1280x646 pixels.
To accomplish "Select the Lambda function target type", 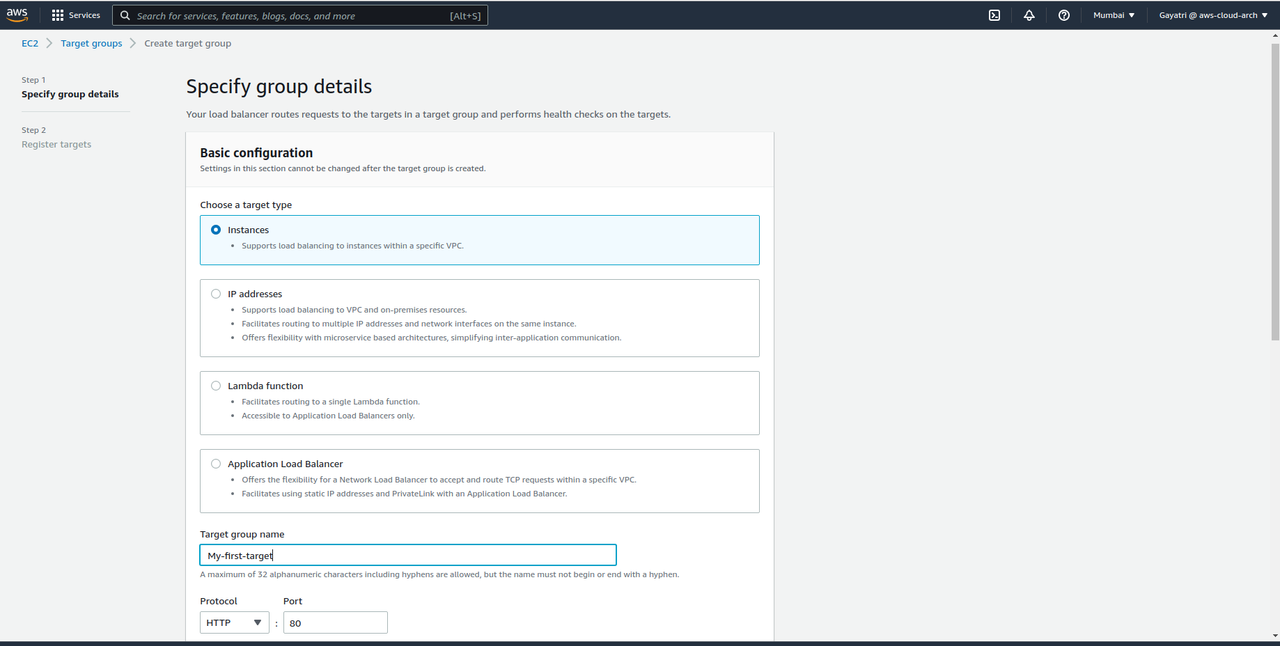I will tap(216, 386).
